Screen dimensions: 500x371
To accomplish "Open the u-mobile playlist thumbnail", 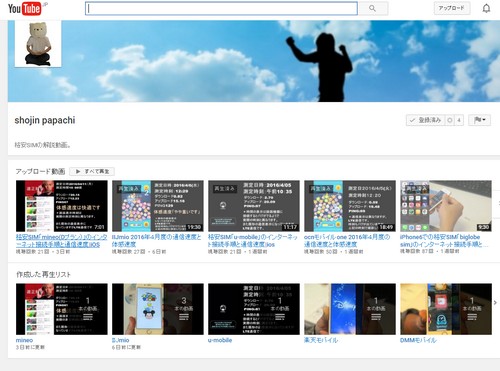I will coord(254,309).
